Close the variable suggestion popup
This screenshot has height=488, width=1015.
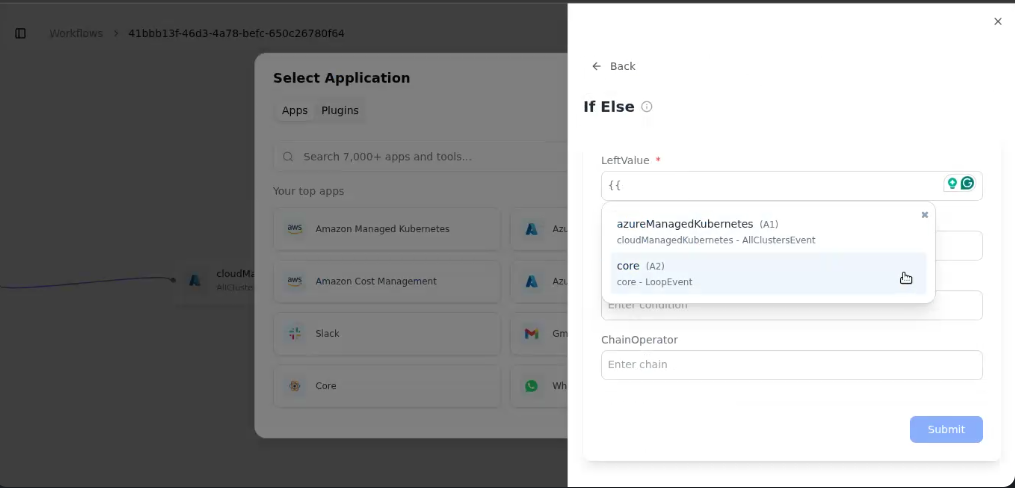click(924, 215)
